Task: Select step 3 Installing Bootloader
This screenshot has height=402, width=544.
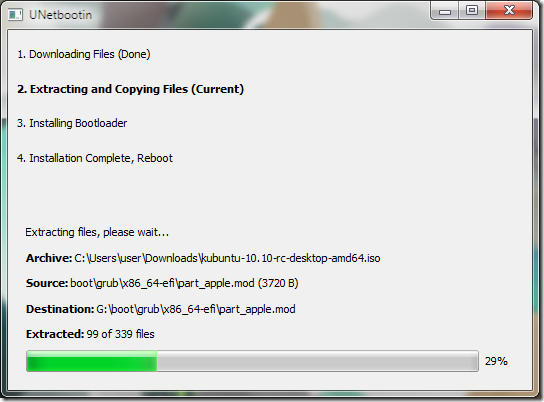Action: (x=72, y=123)
